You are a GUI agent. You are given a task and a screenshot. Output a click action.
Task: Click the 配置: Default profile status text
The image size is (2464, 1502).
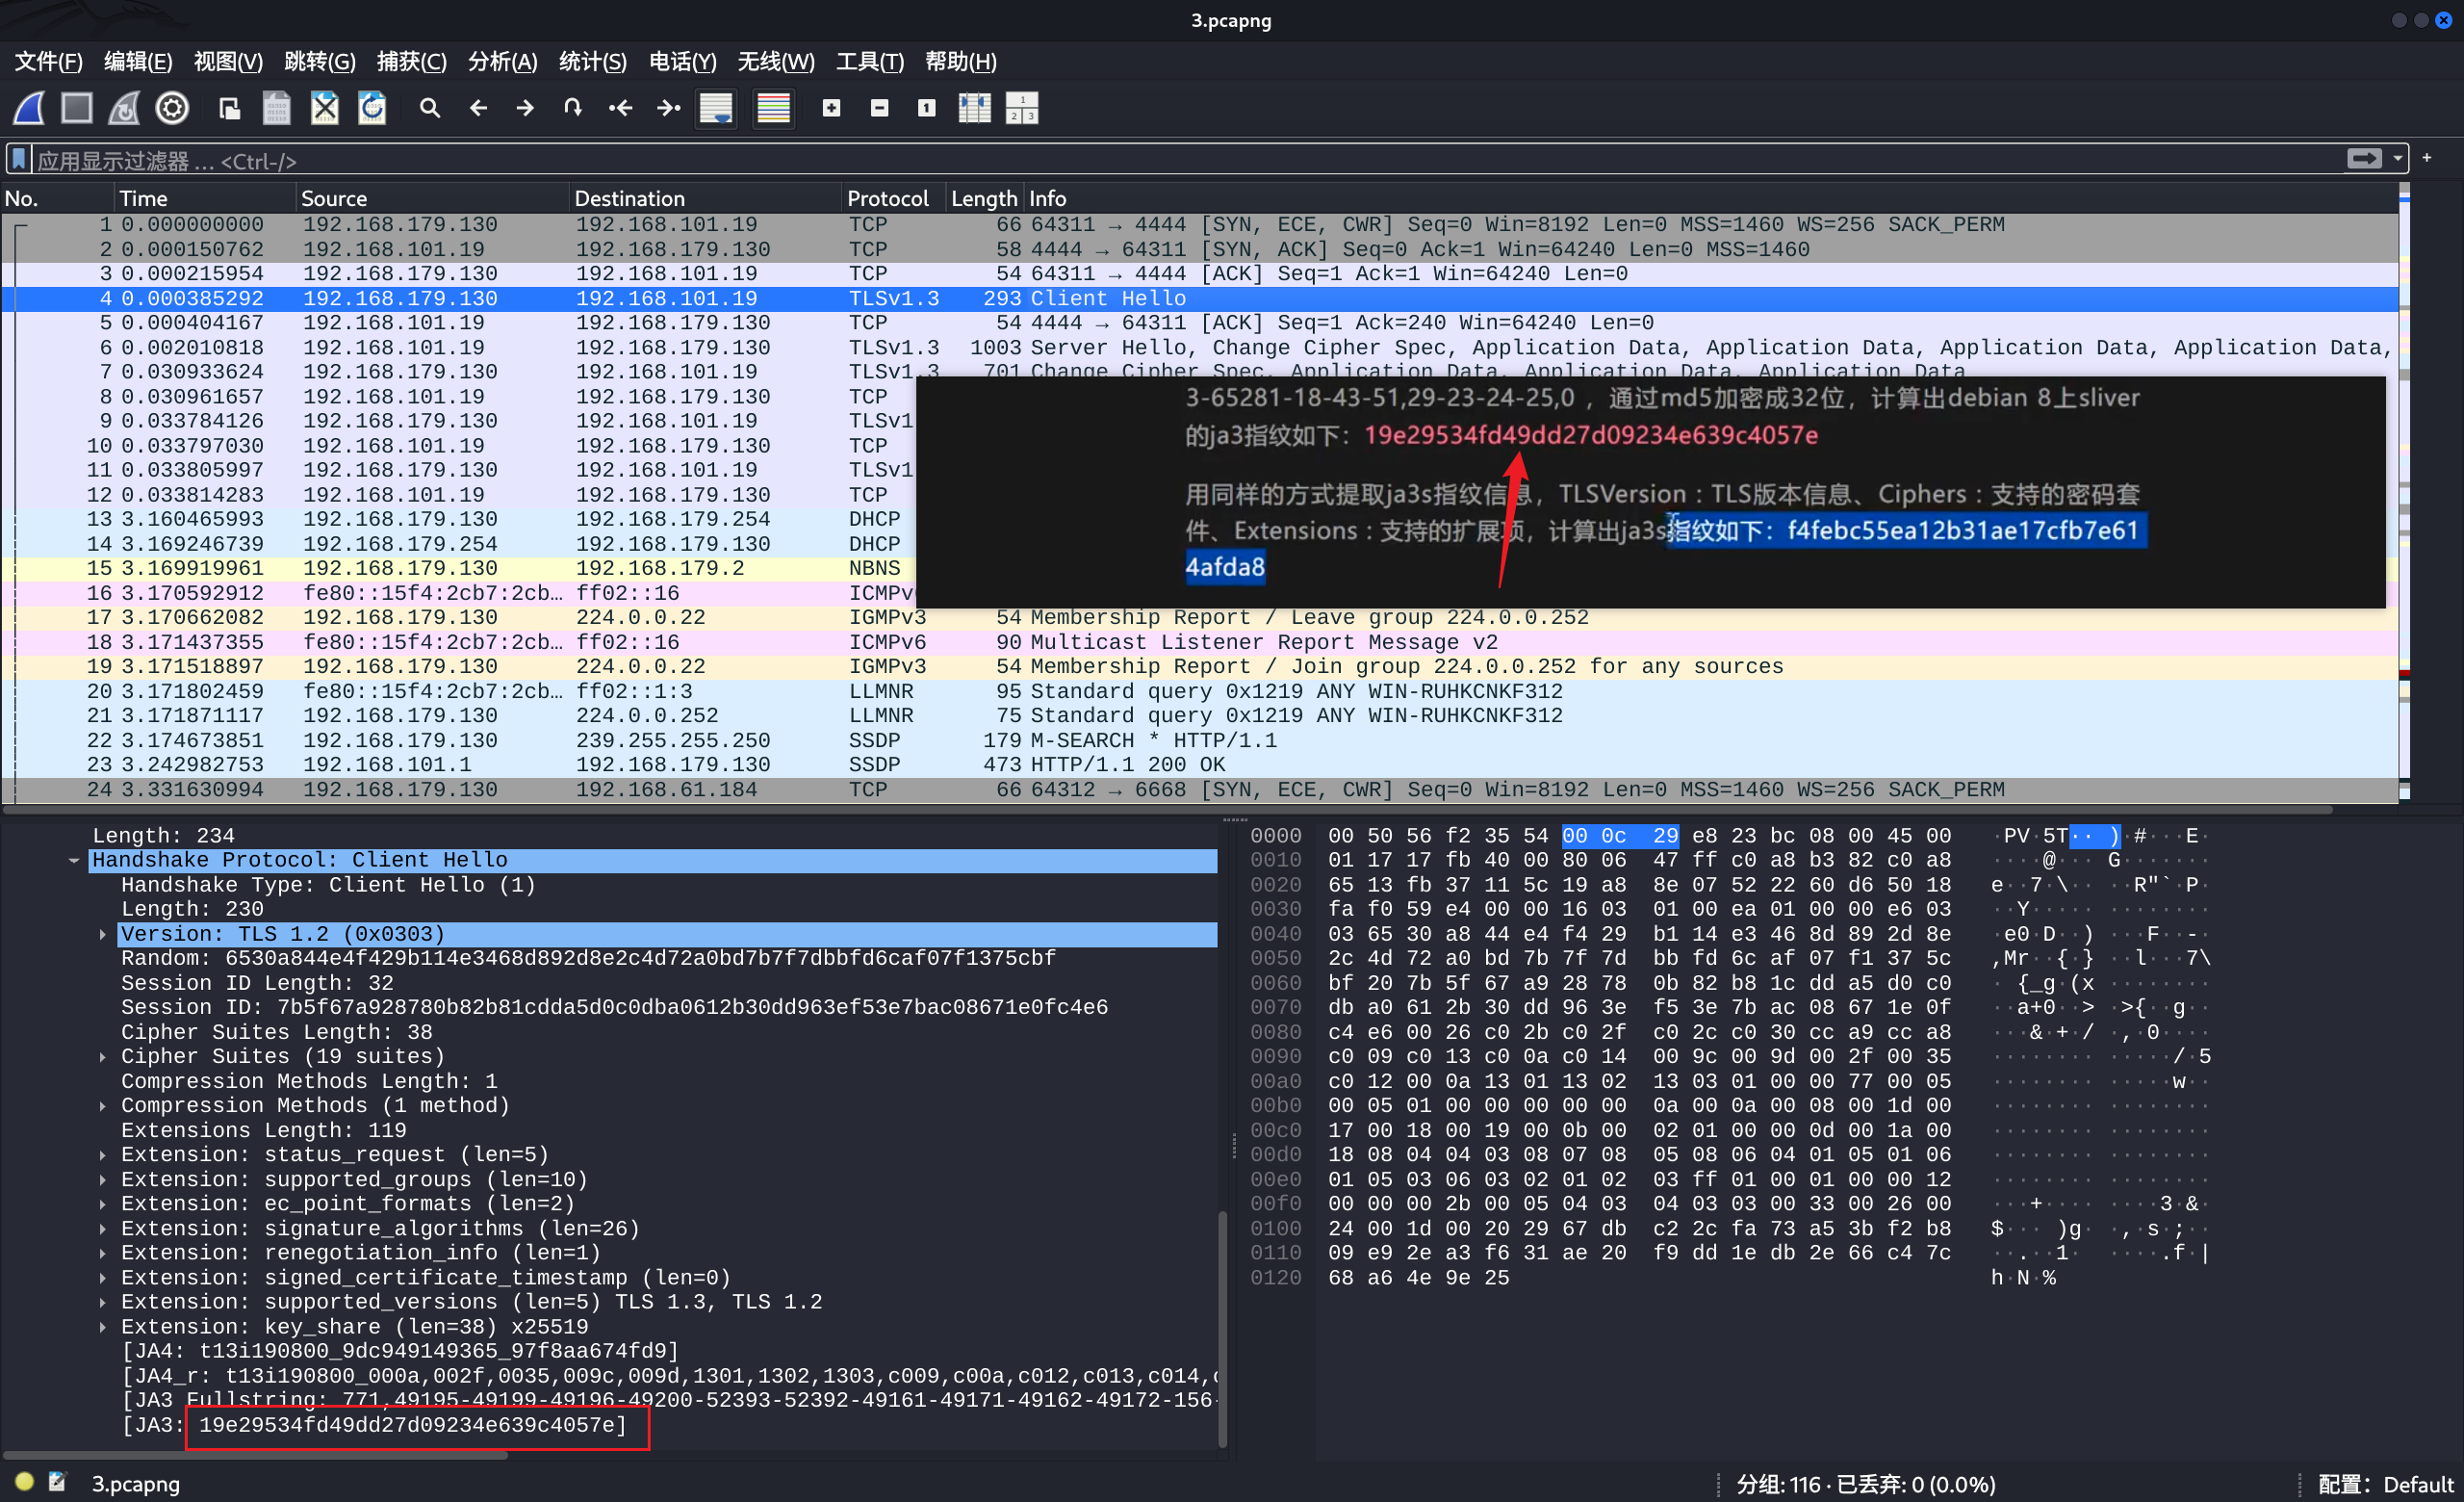pos(2385,1484)
